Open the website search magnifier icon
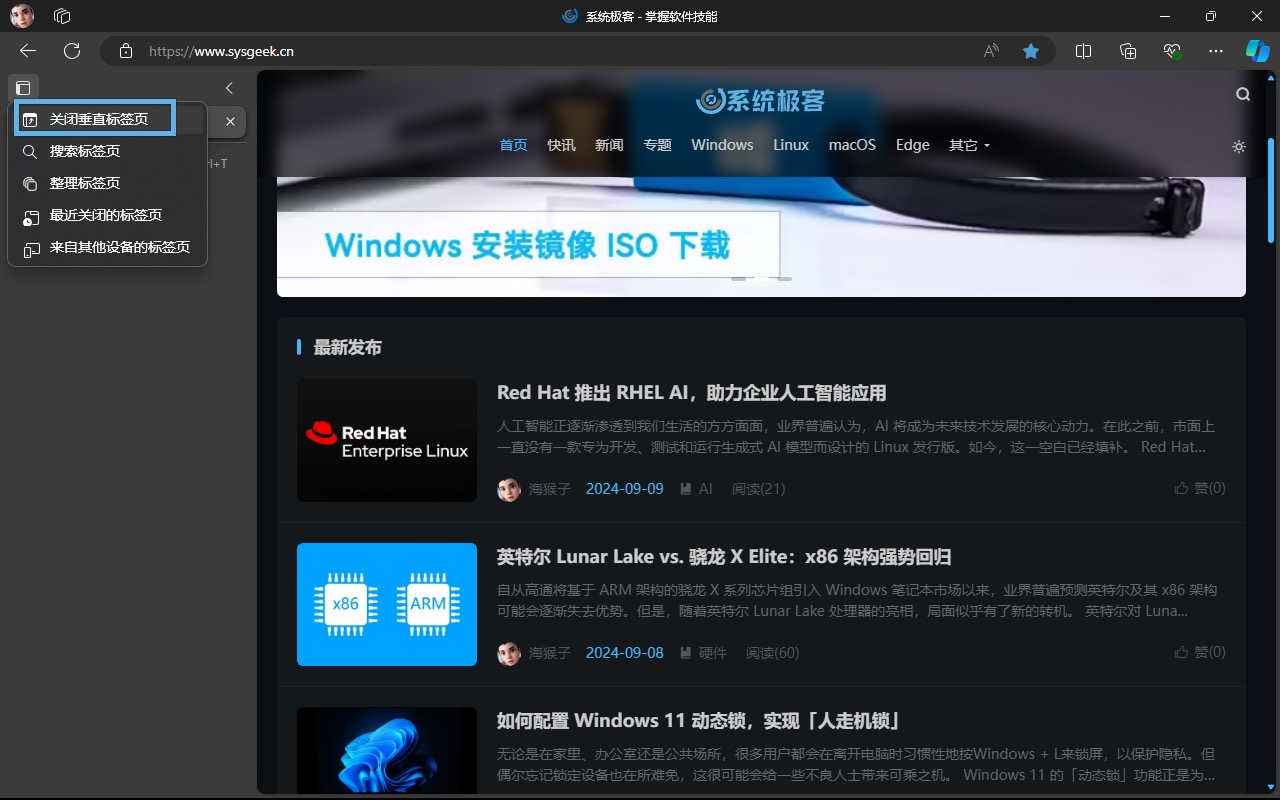The width and height of the screenshot is (1280, 800). point(1243,94)
